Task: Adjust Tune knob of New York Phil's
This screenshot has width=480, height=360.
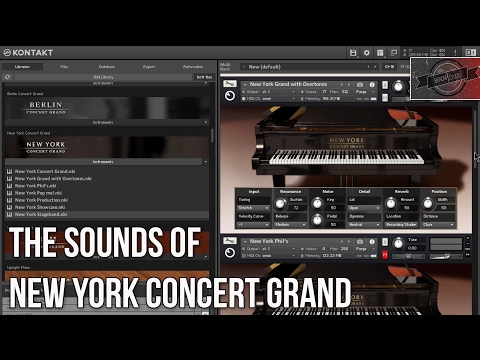Action: point(398,244)
